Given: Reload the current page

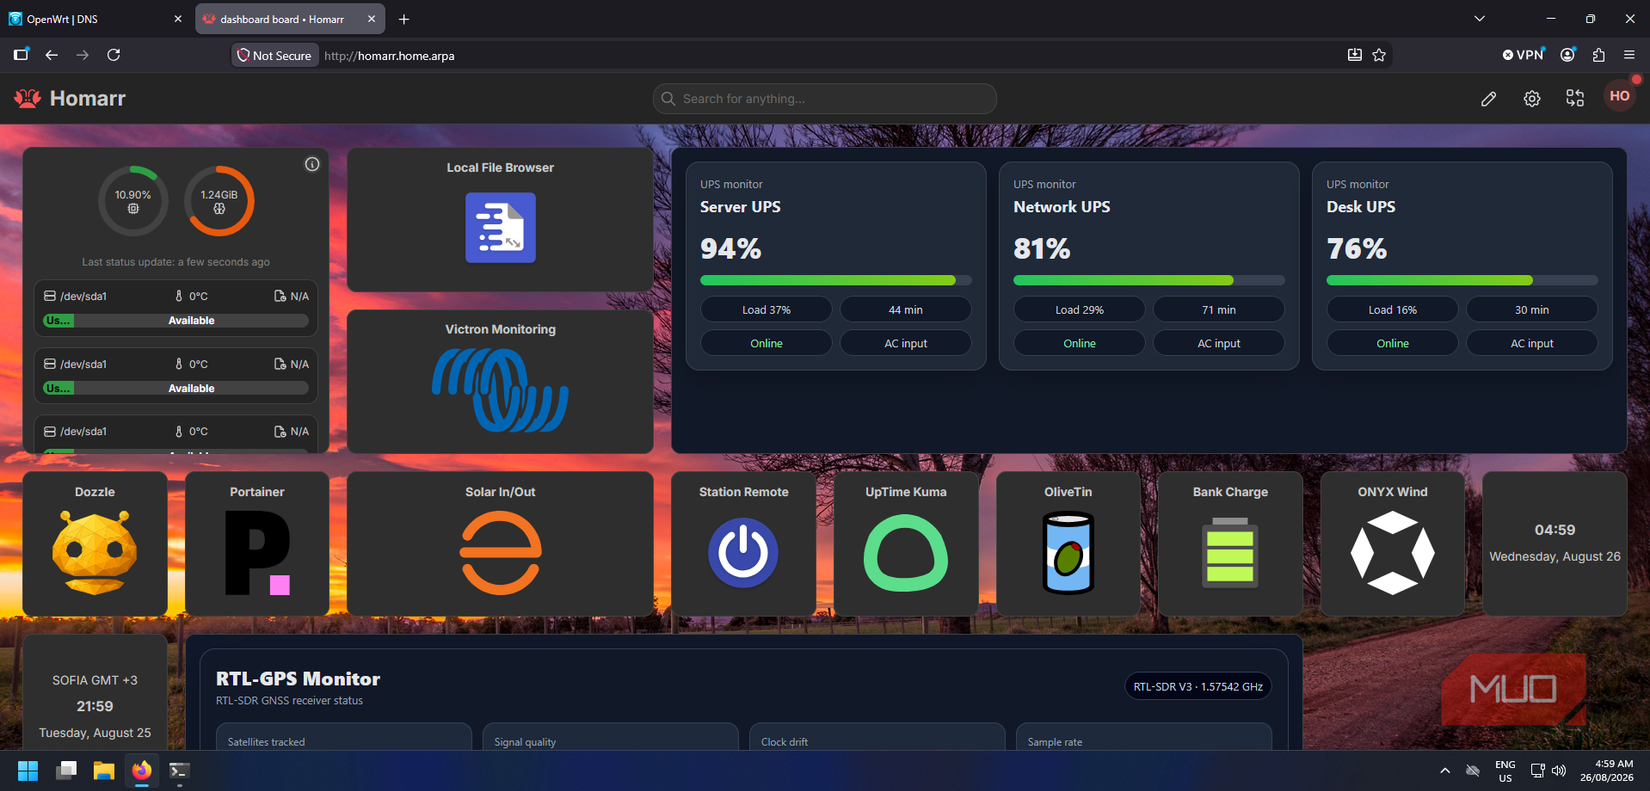Looking at the screenshot, I should tap(114, 55).
